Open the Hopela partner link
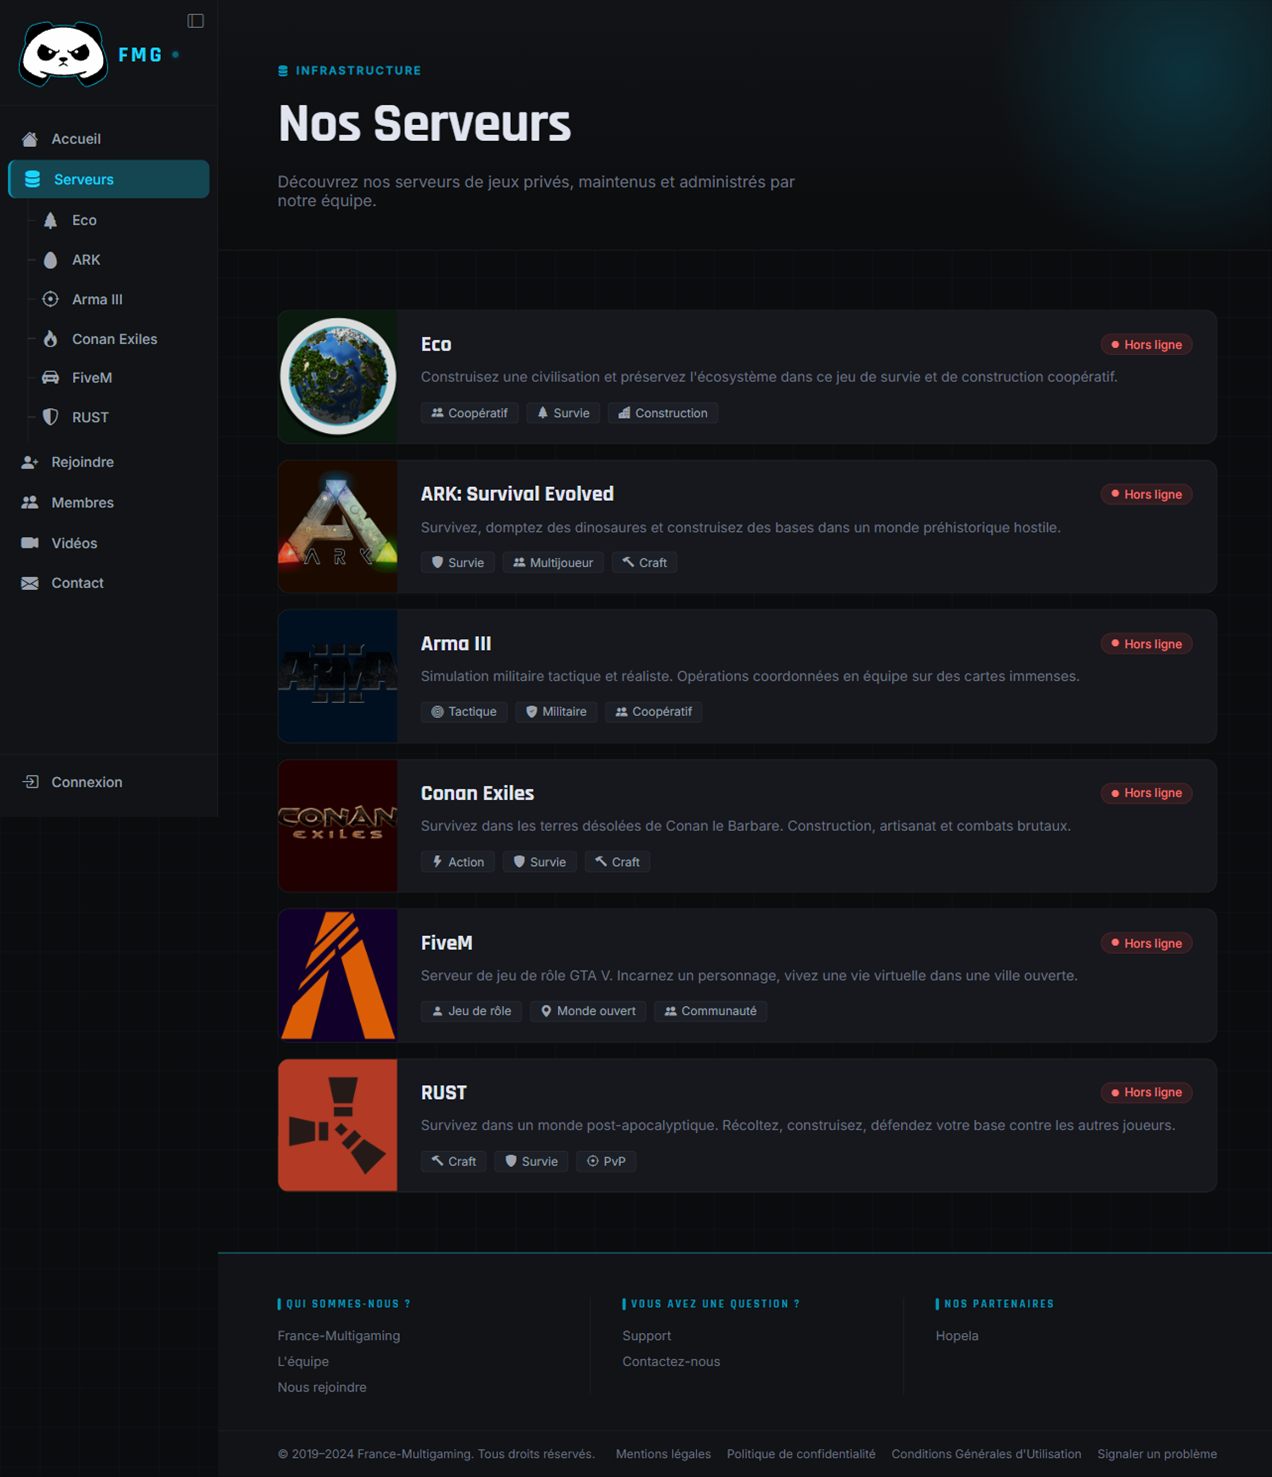 pyautogui.click(x=957, y=1336)
